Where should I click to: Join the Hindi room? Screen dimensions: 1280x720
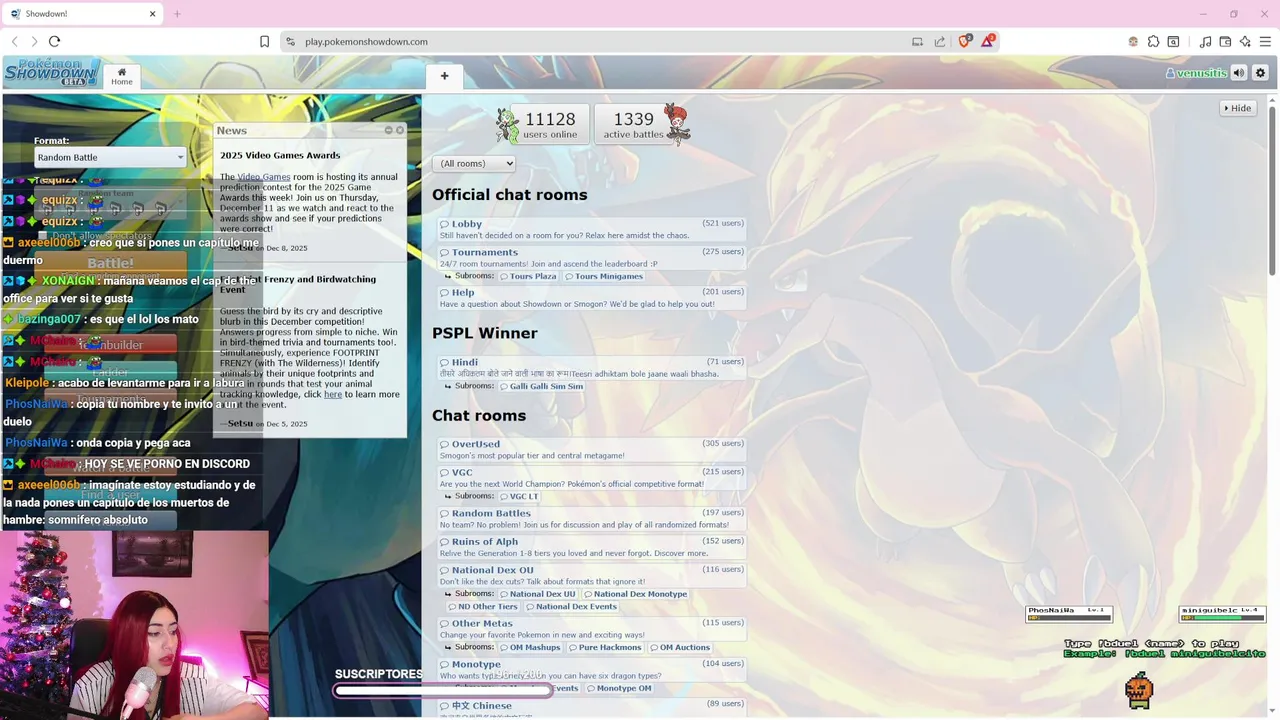coord(591,367)
